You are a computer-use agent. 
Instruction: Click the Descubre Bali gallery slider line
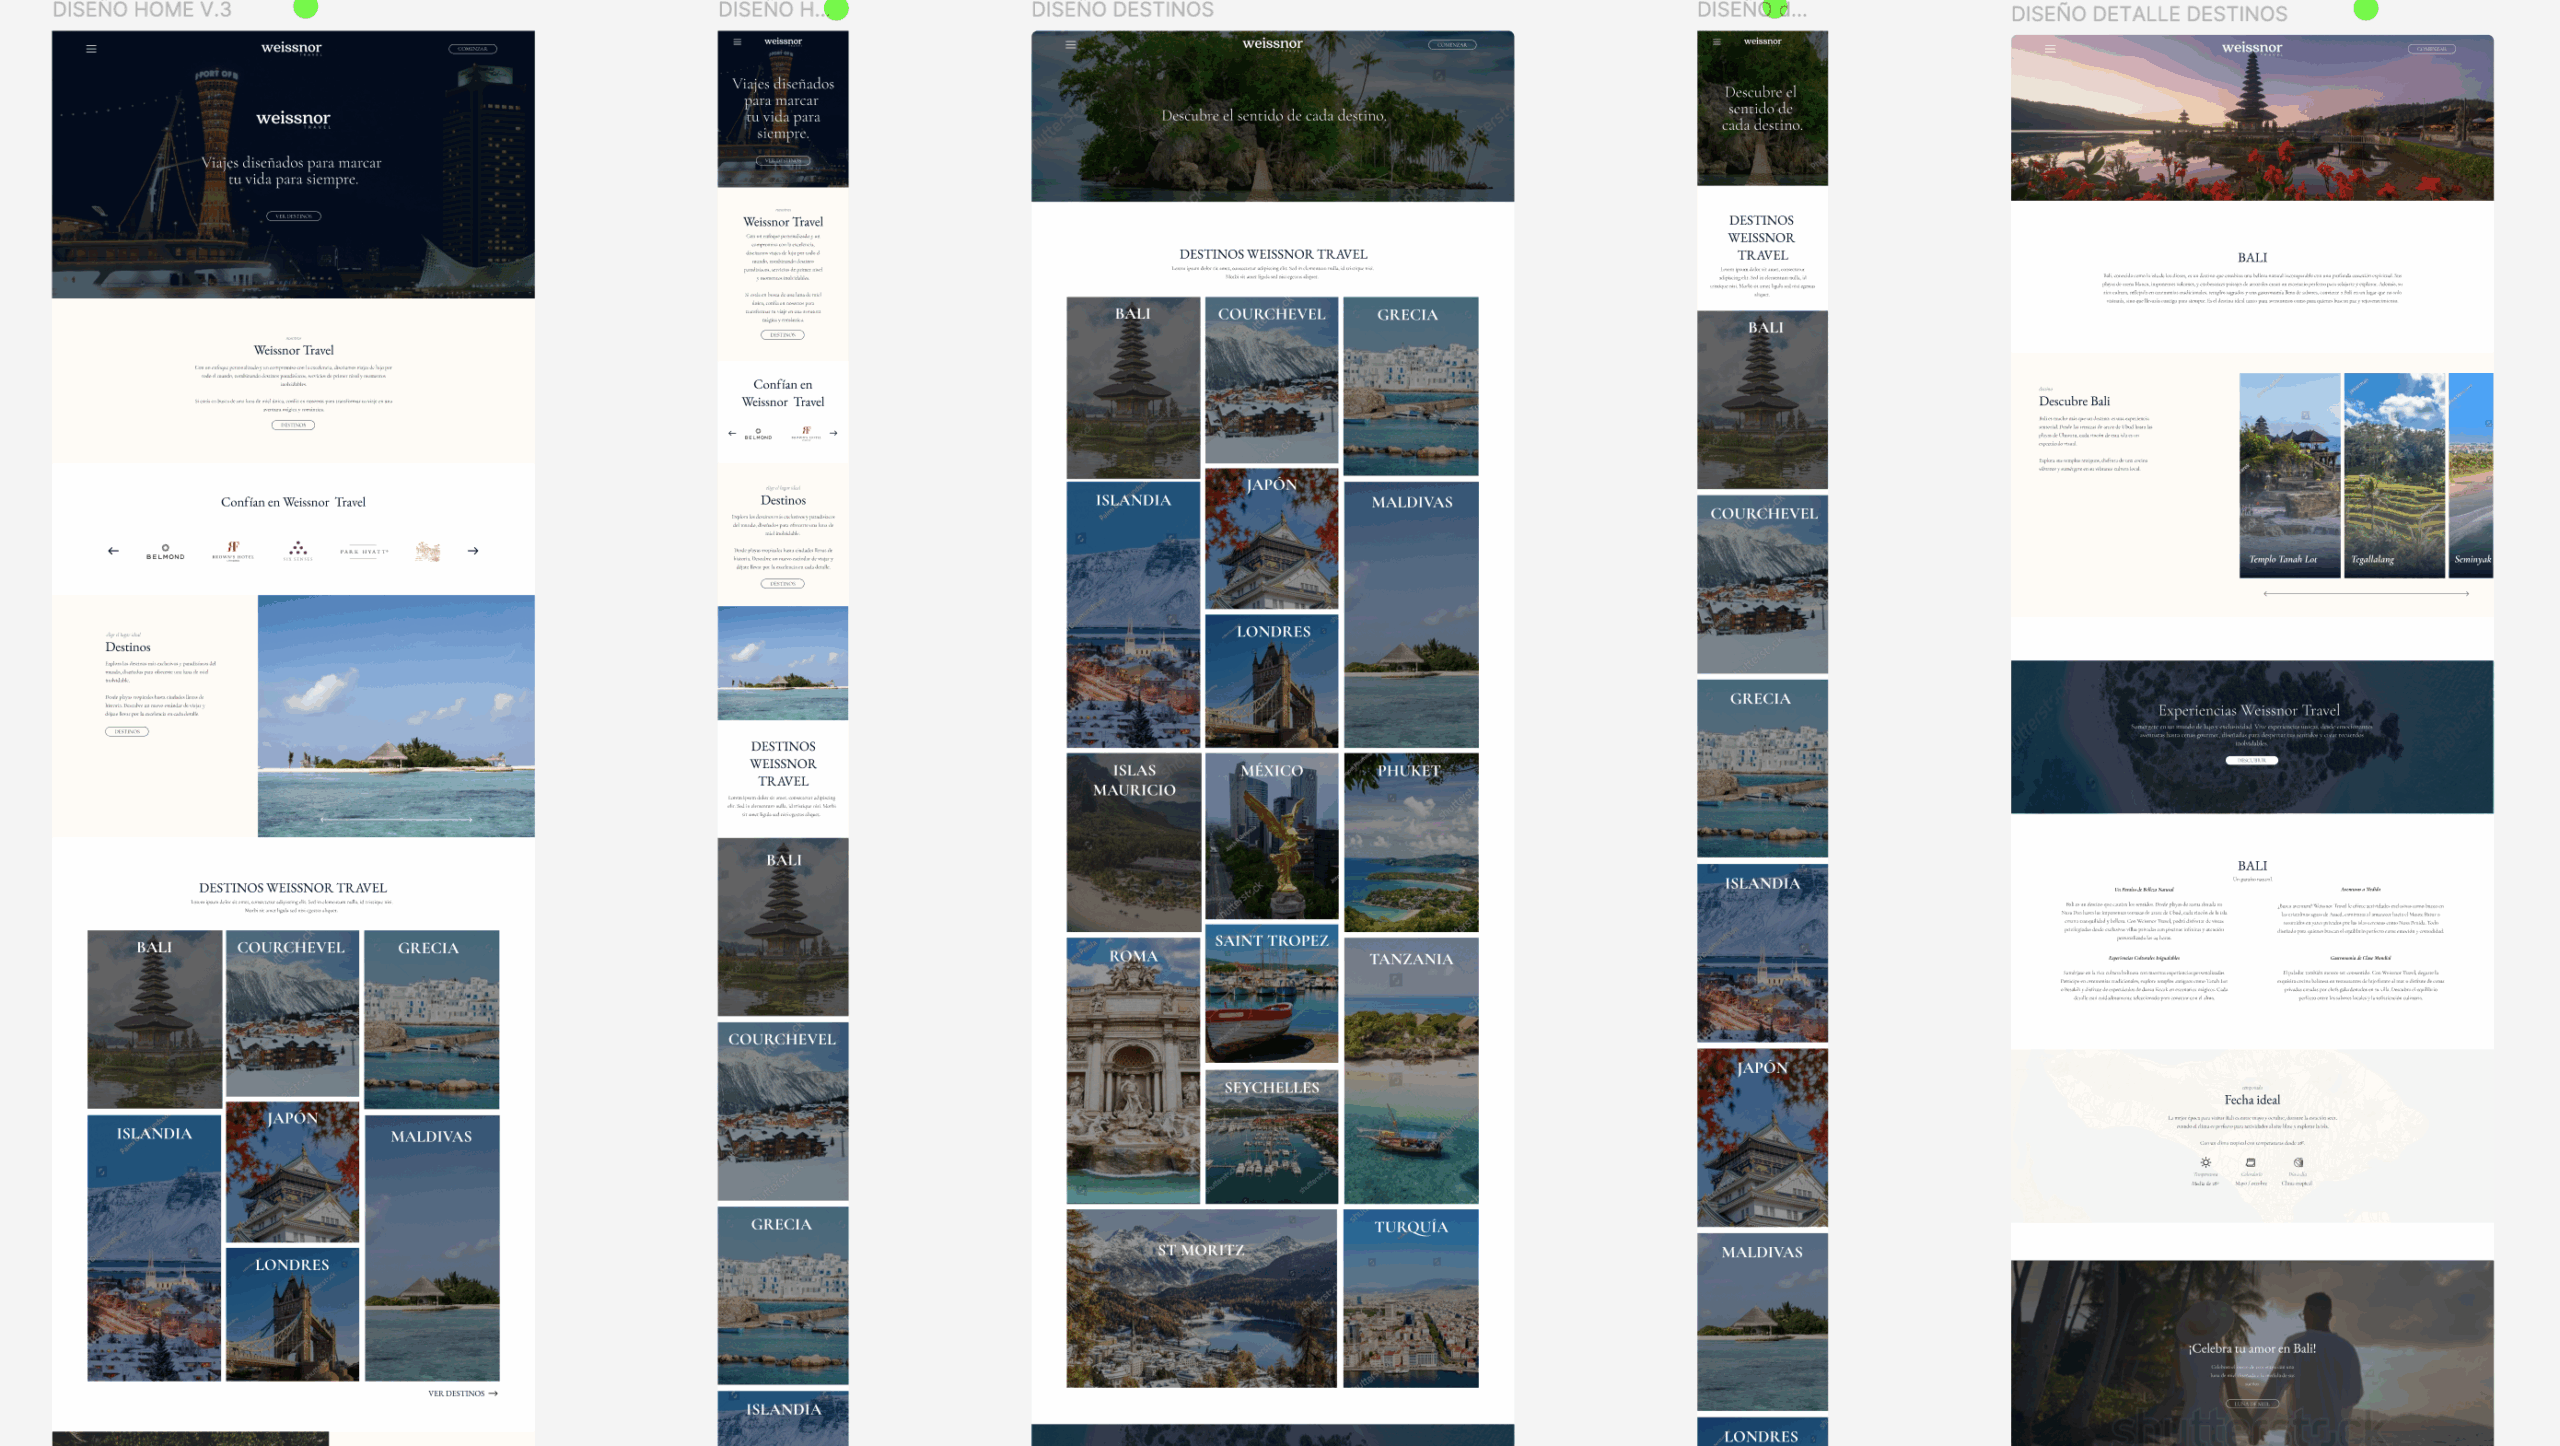click(x=2365, y=594)
